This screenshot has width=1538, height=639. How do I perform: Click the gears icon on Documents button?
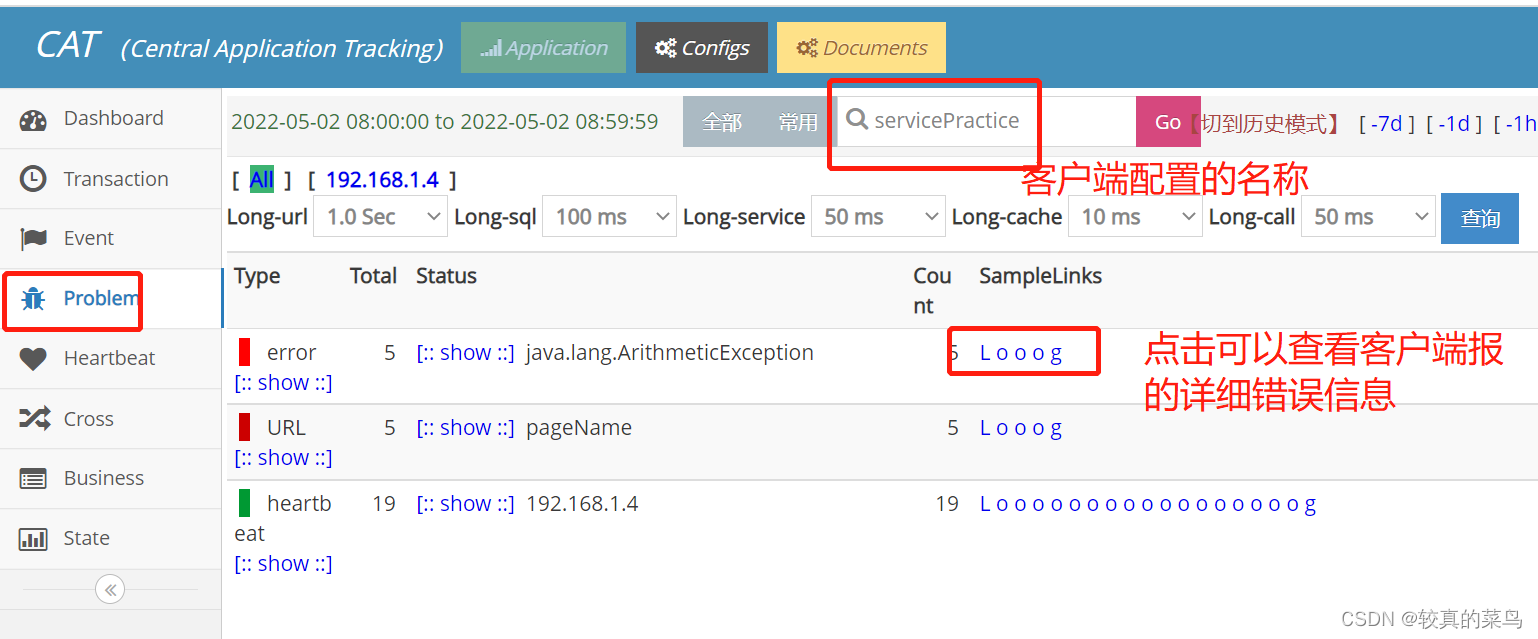tap(807, 48)
